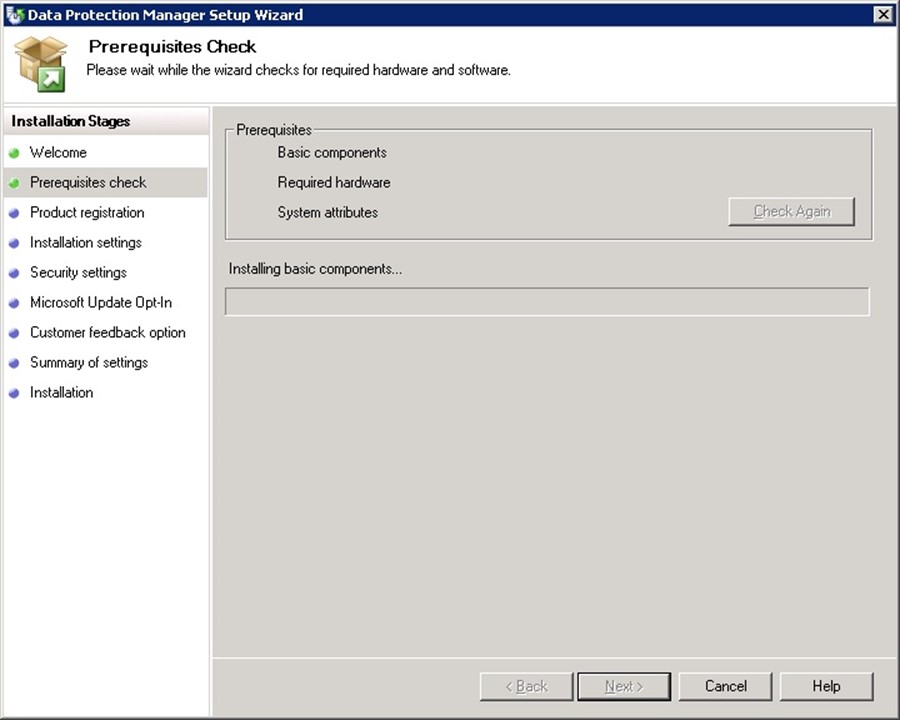900x720 pixels.
Task: Click the Check Again button
Action: 791,211
